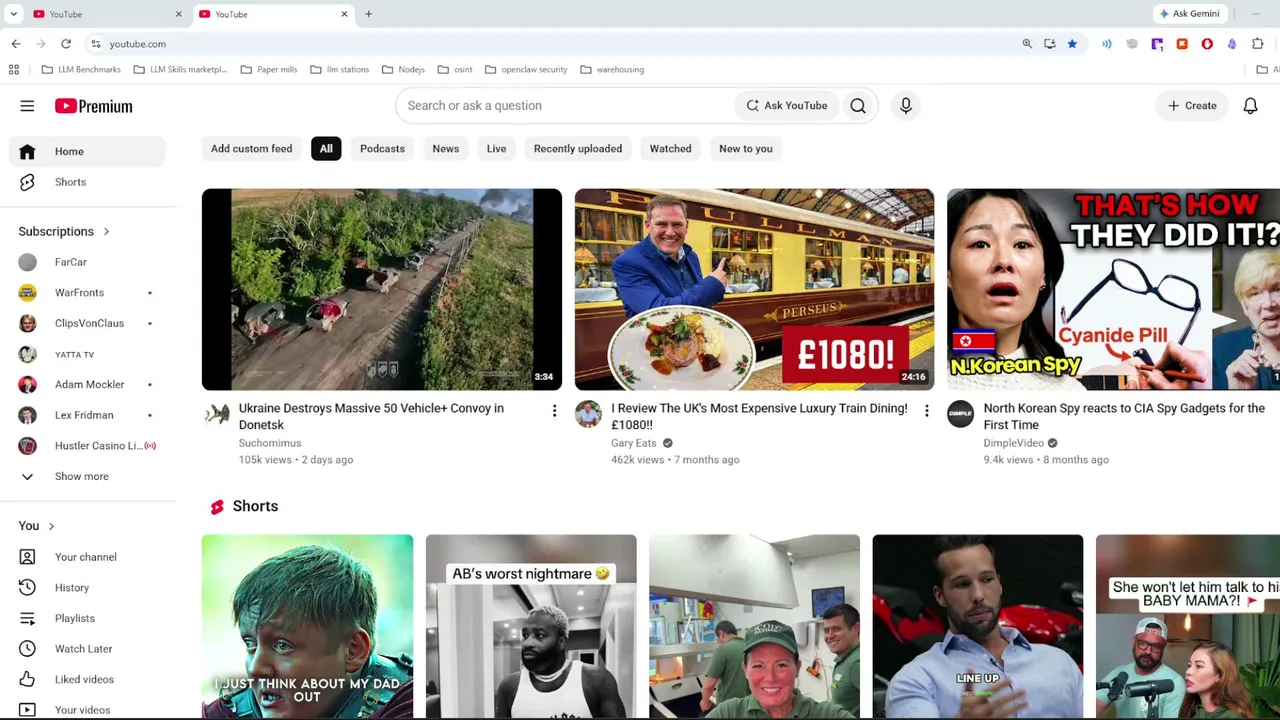Expand the Subscriptions section
1280x720 pixels.
pyautogui.click(x=64, y=231)
